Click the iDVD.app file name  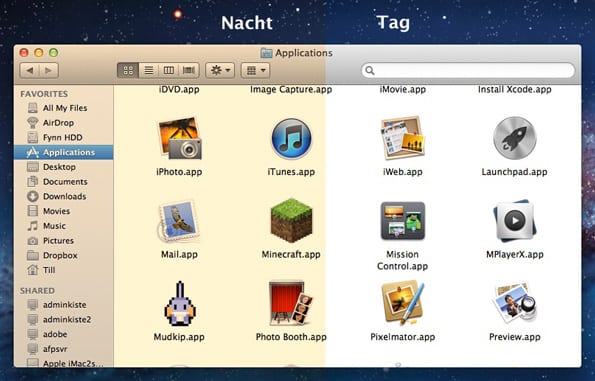click(179, 90)
